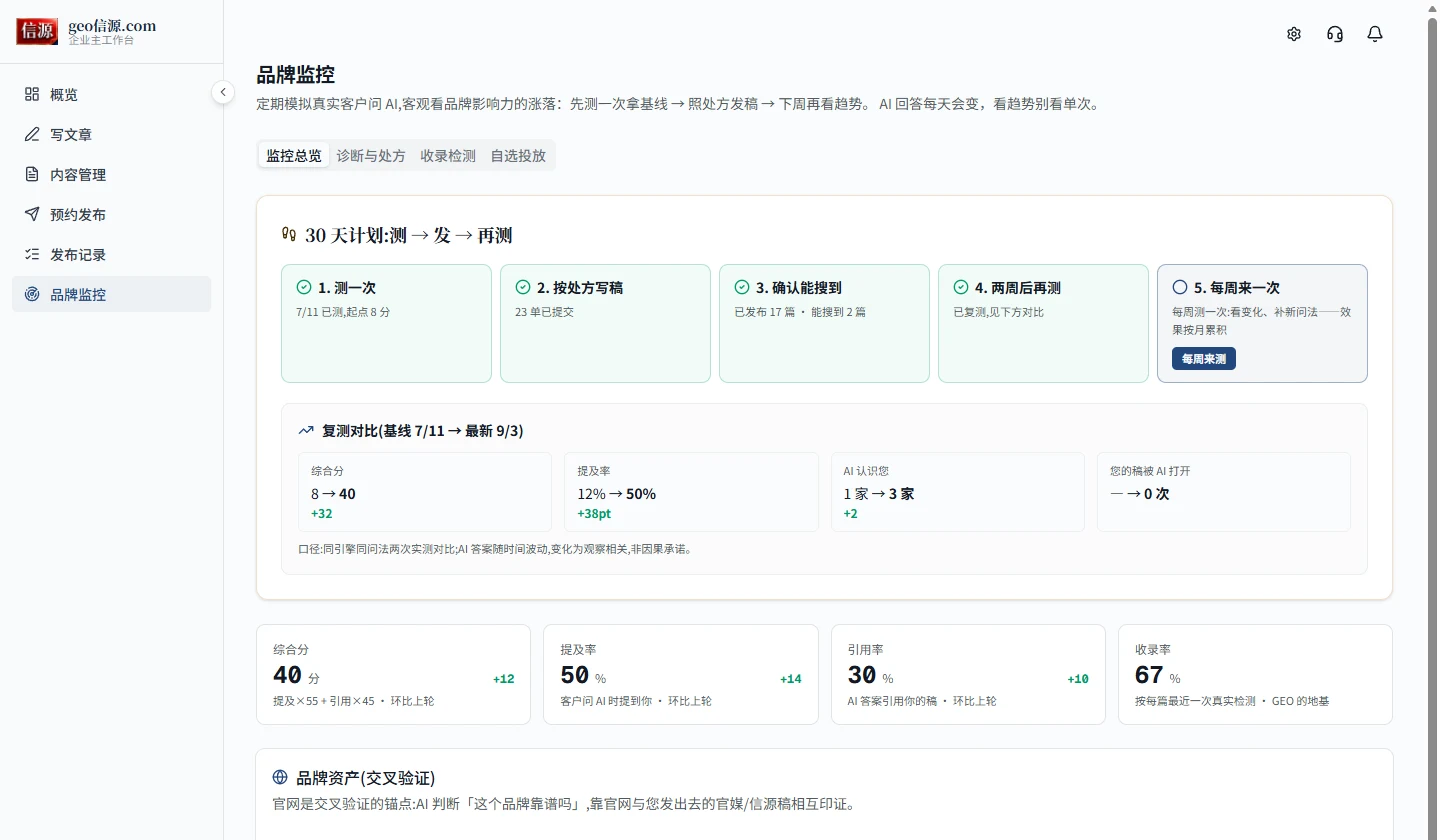Open the 自选投放 tab
Screen dimensions: 1440x840
pyautogui.click(x=518, y=155)
